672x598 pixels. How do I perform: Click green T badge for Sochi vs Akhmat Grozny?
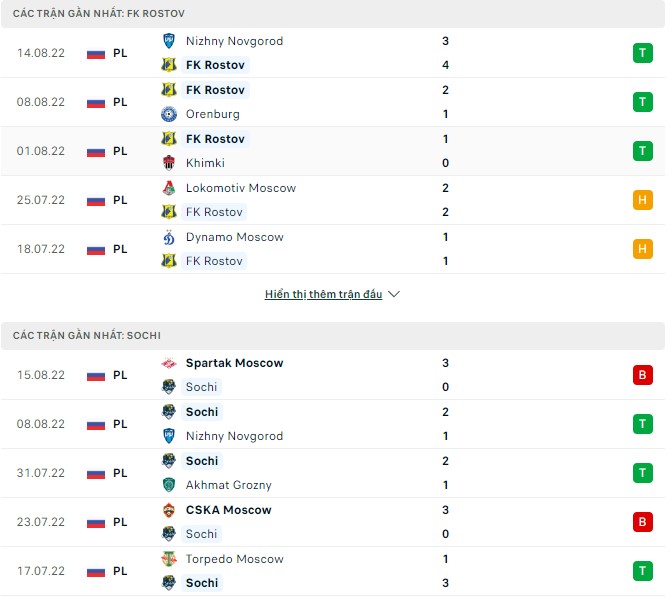pyautogui.click(x=642, y=473)
